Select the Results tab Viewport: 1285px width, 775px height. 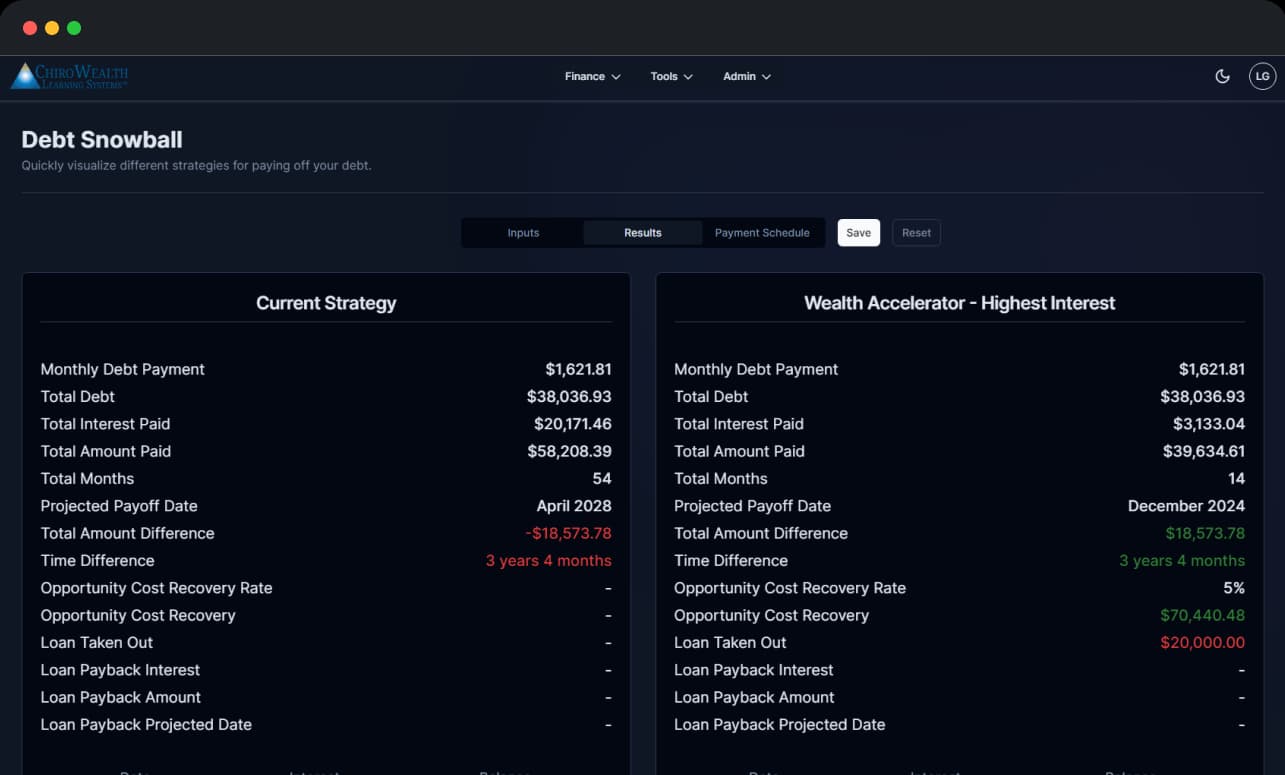click(642, 232)
